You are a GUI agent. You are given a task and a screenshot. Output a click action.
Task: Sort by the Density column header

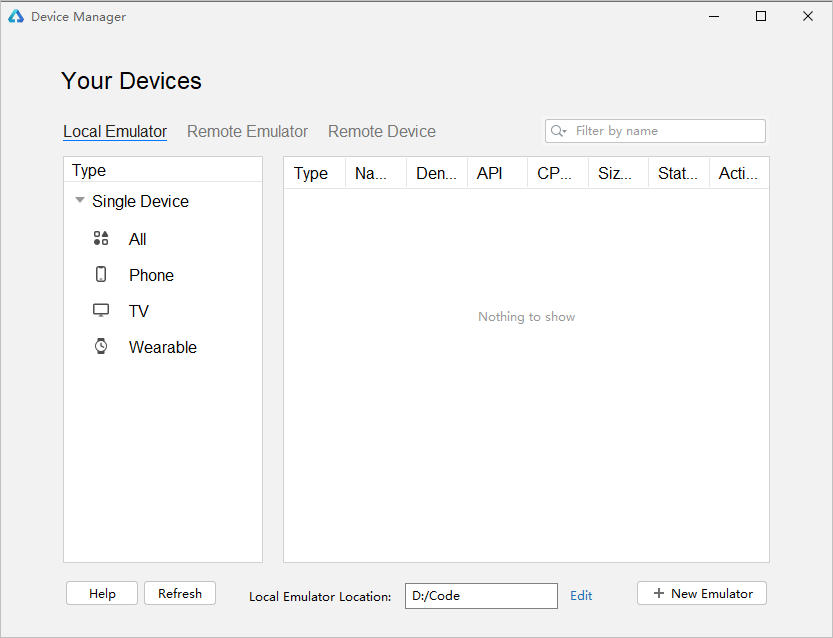[437, 173]
